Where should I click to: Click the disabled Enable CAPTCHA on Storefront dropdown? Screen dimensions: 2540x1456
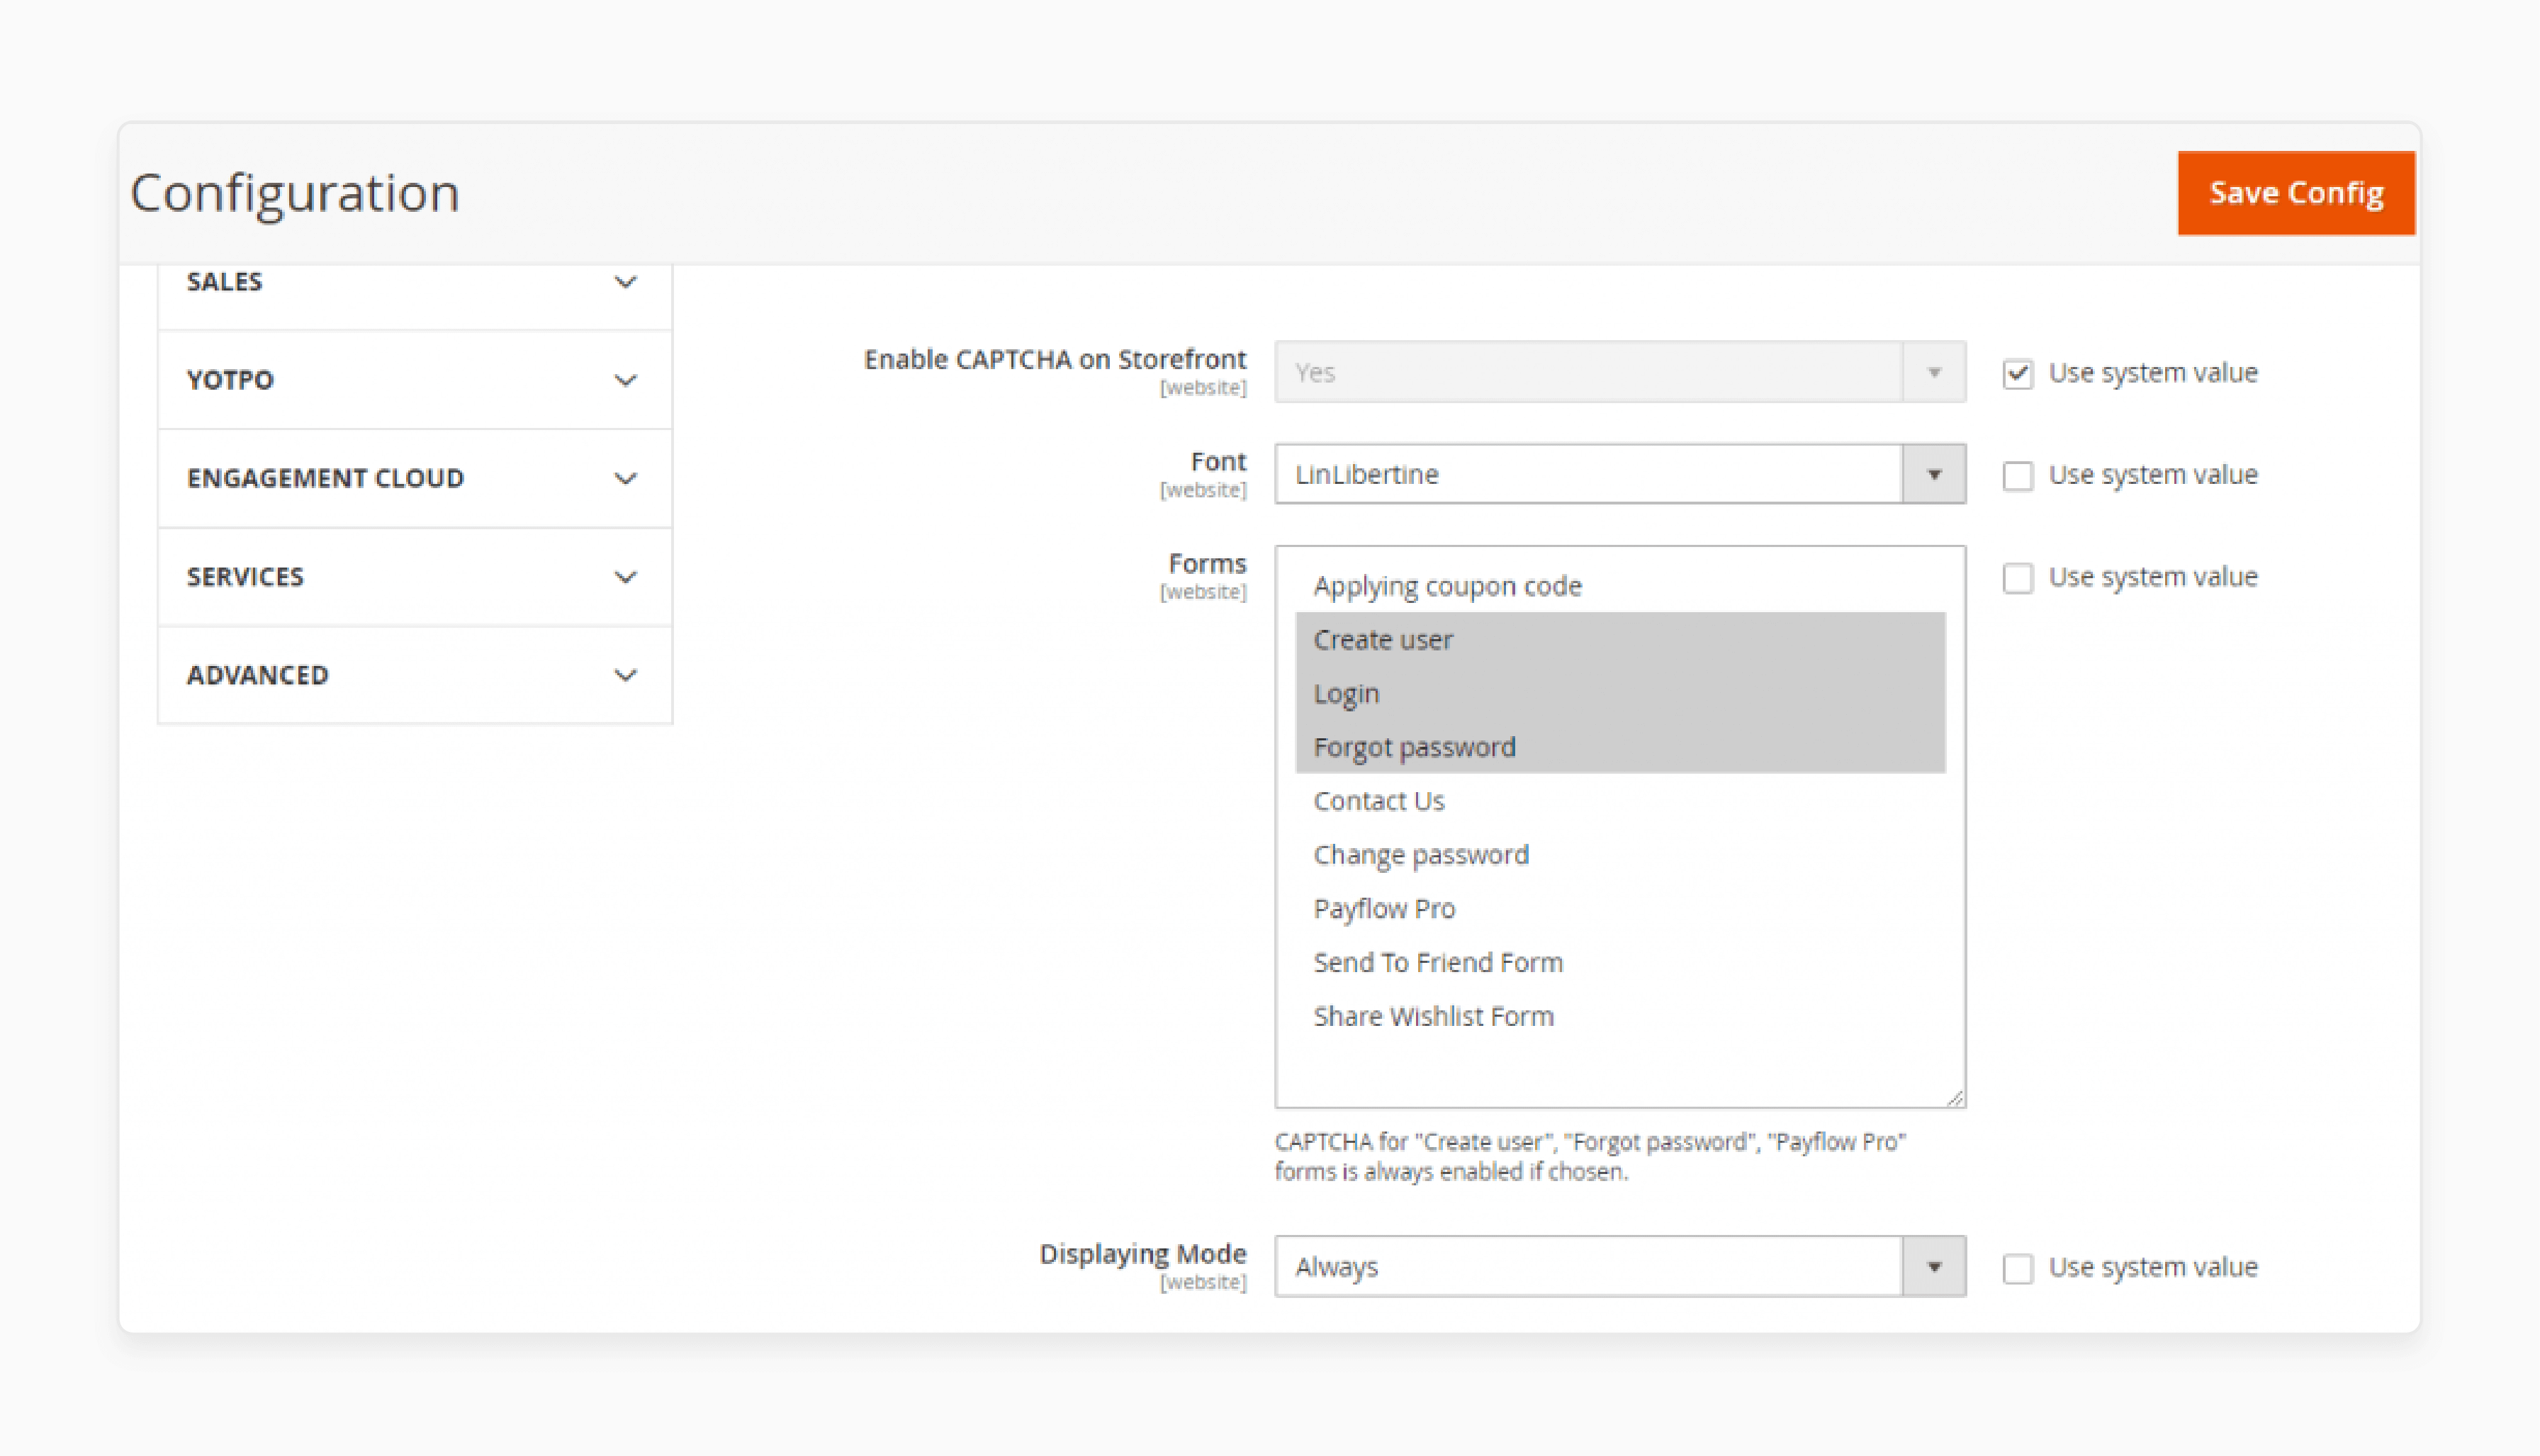pyautogui.click(x=1620, y=372)
